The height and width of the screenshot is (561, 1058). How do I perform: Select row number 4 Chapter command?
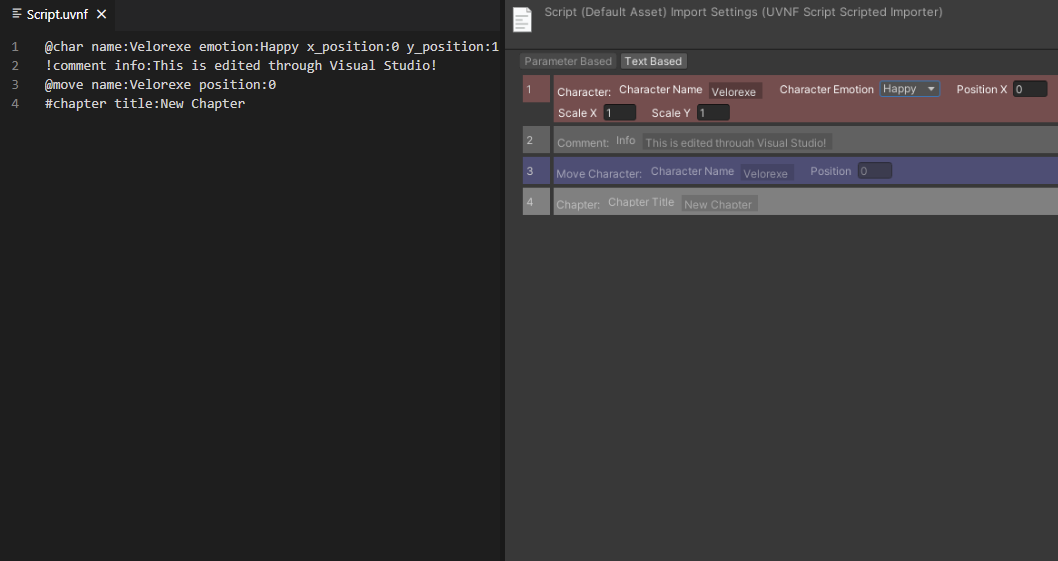[x=536, y=201]
